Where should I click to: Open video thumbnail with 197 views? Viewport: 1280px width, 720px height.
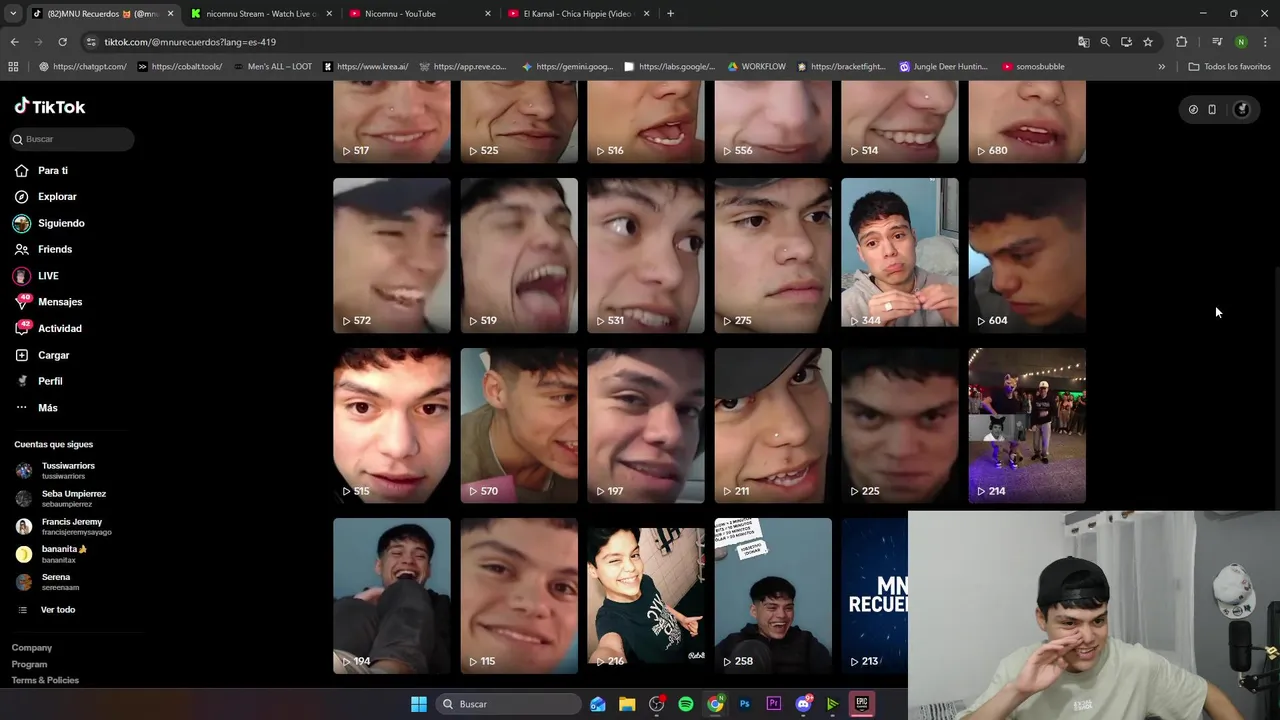pyautogui.click(x=646, y=425)
